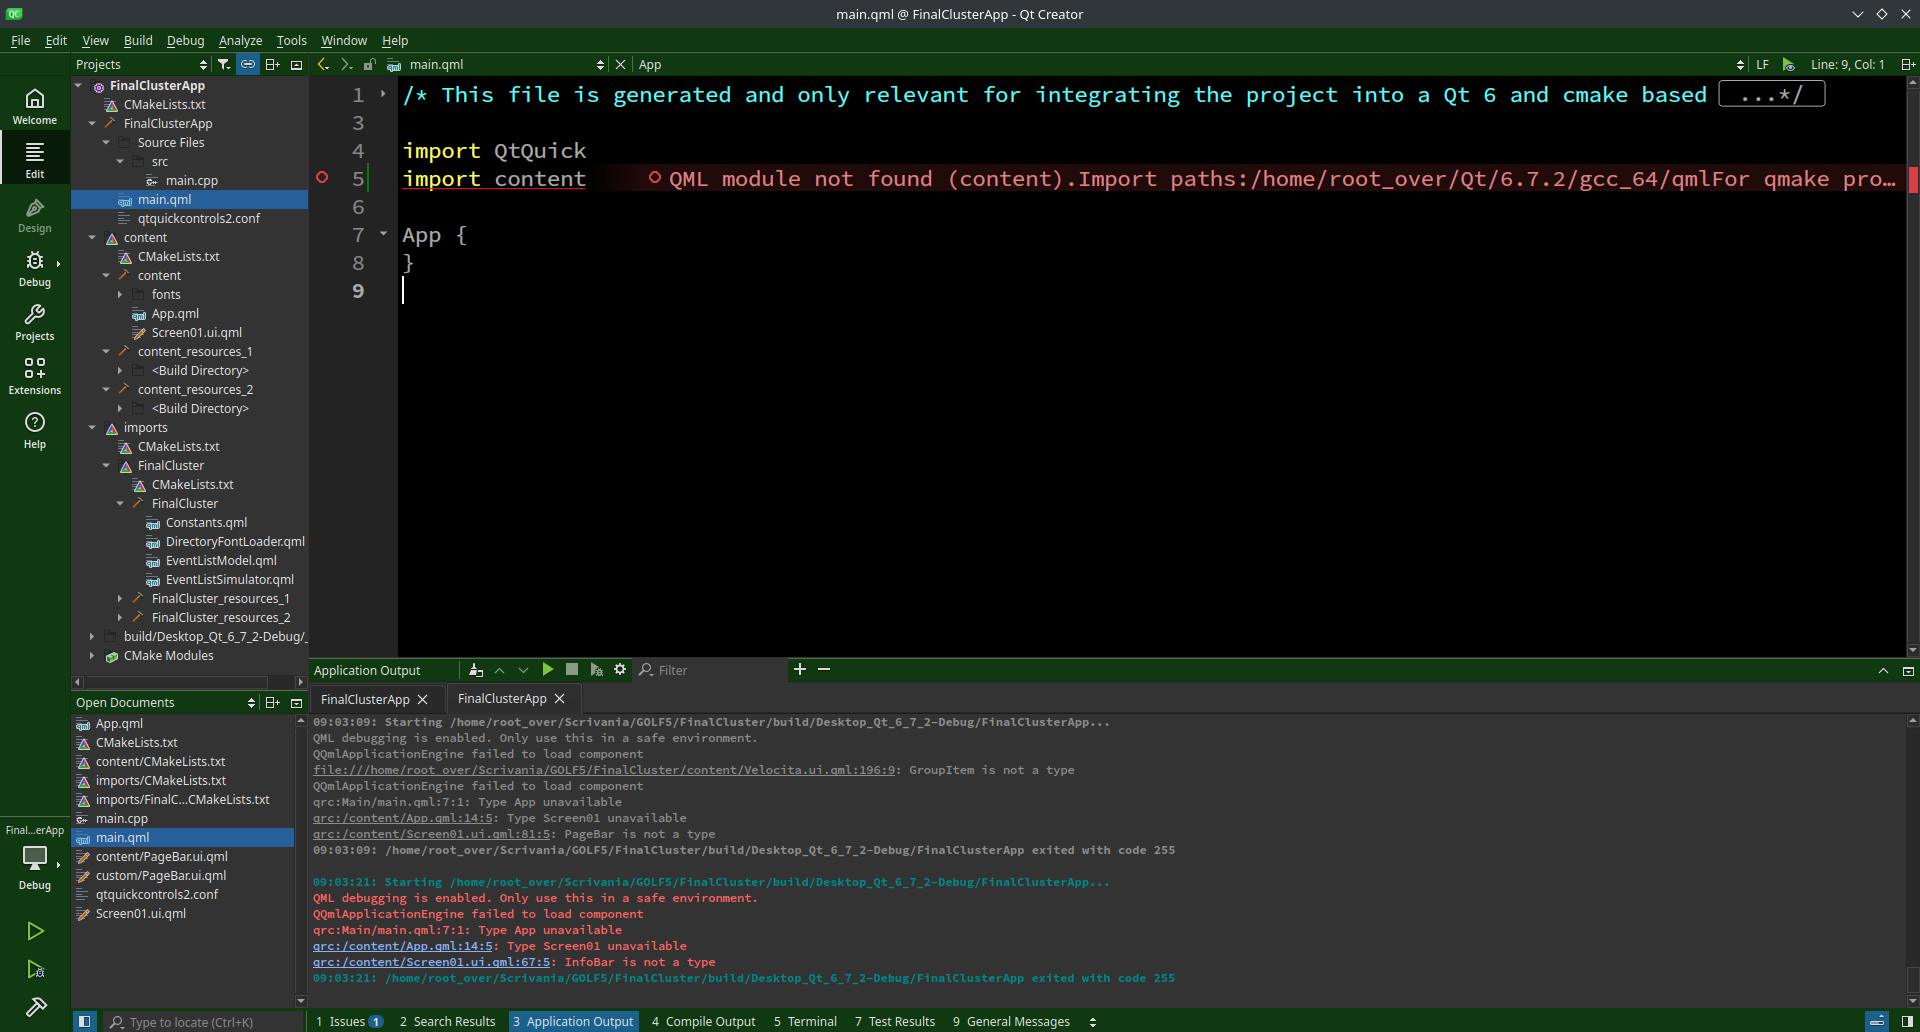The height and width of the screenshot is (1032, 1920).
Task: Select the first FinalClusterApp output tab
Action: click(x=365, y=699)
